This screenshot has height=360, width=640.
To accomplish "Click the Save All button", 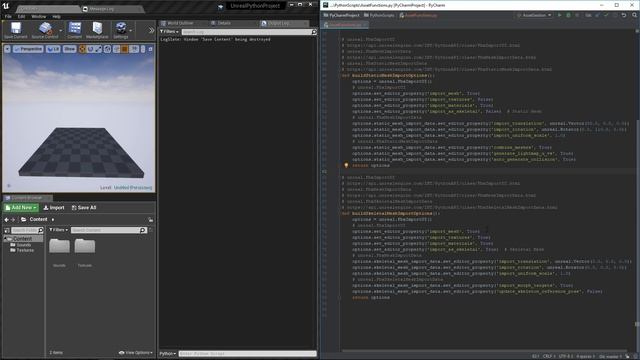I will point(84,208).
